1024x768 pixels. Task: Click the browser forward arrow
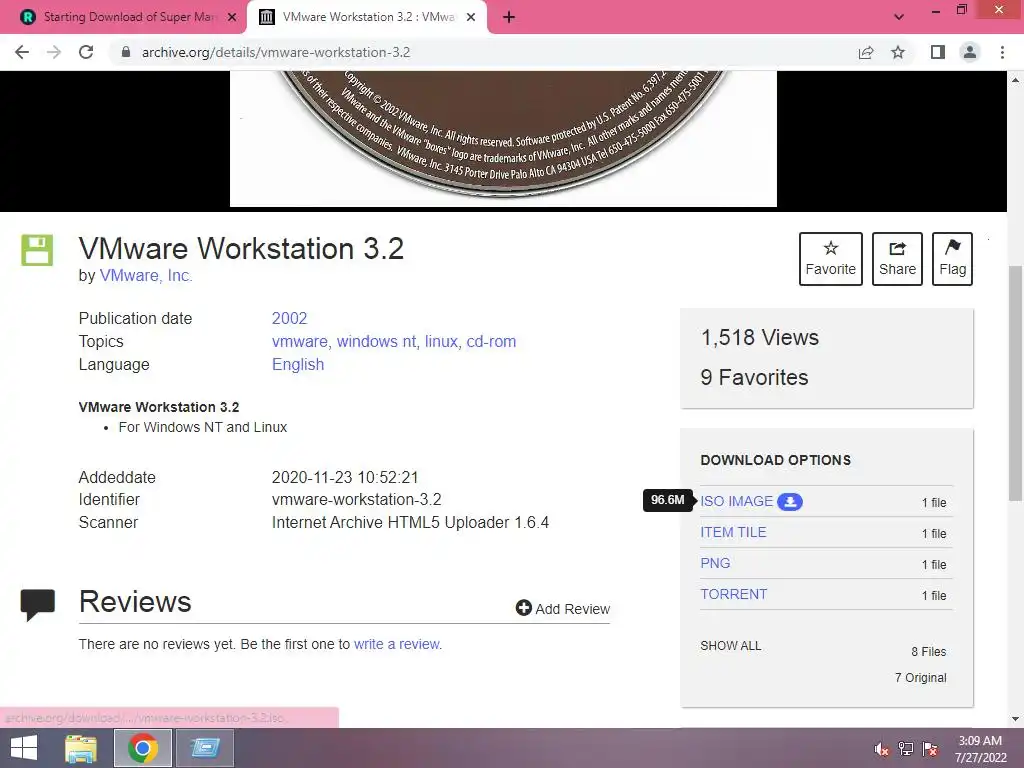coord(54,52)
